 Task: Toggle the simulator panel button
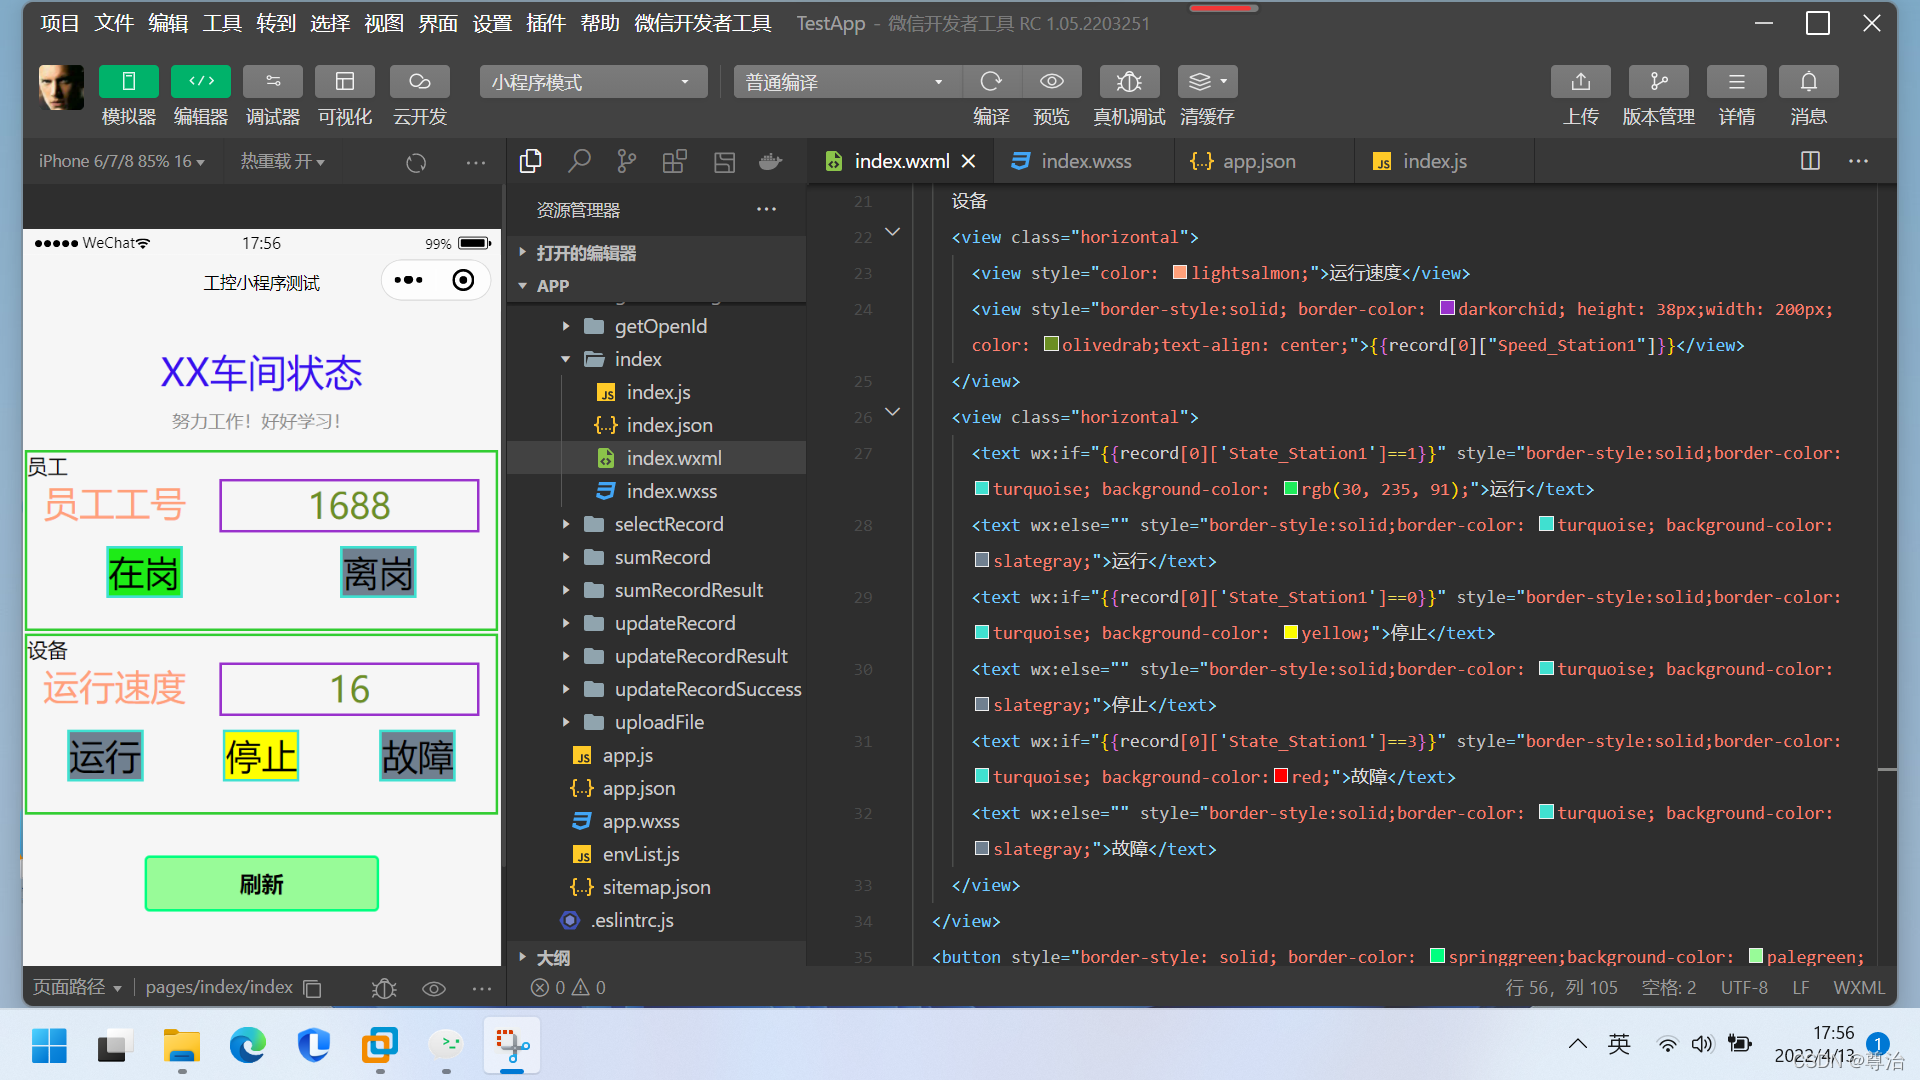[x=128, y=82]
